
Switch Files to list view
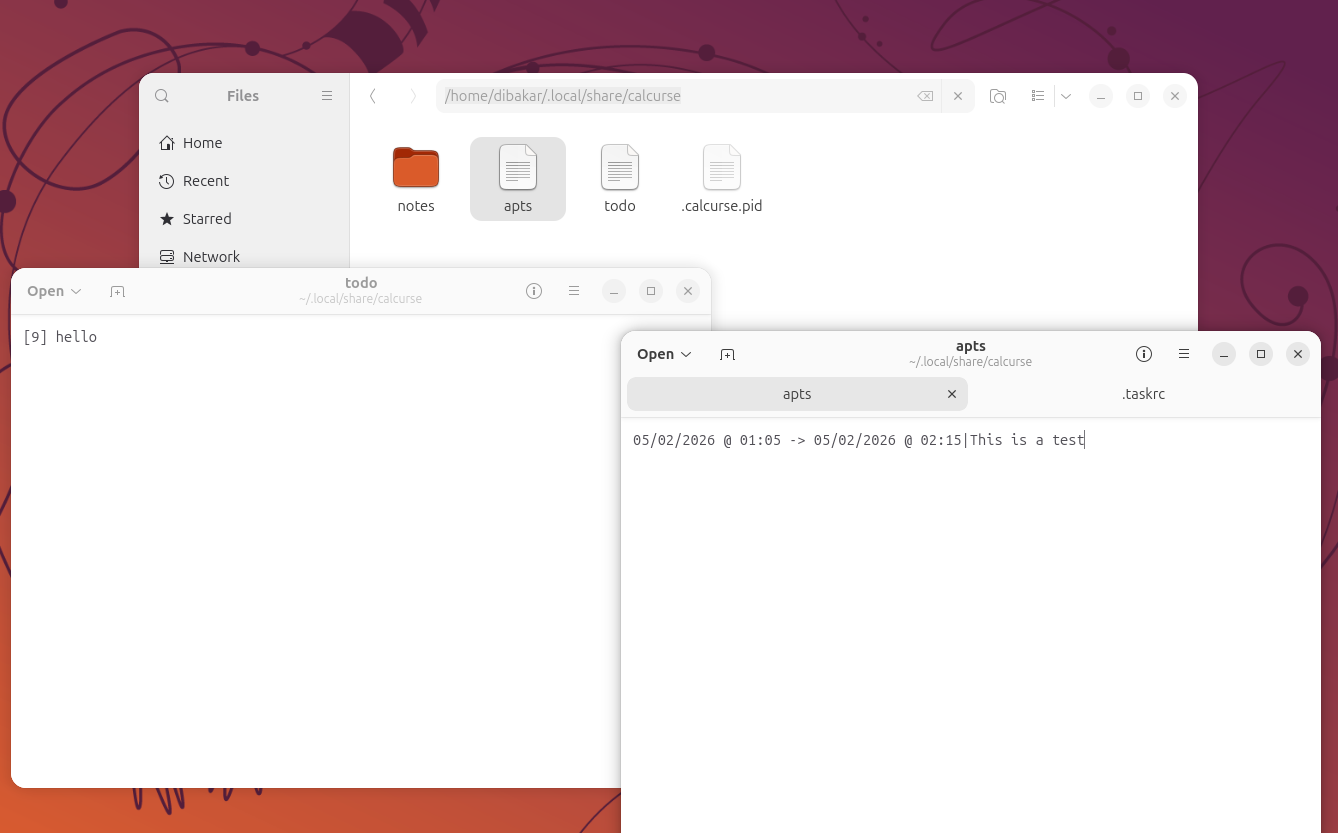(1038, 96)
